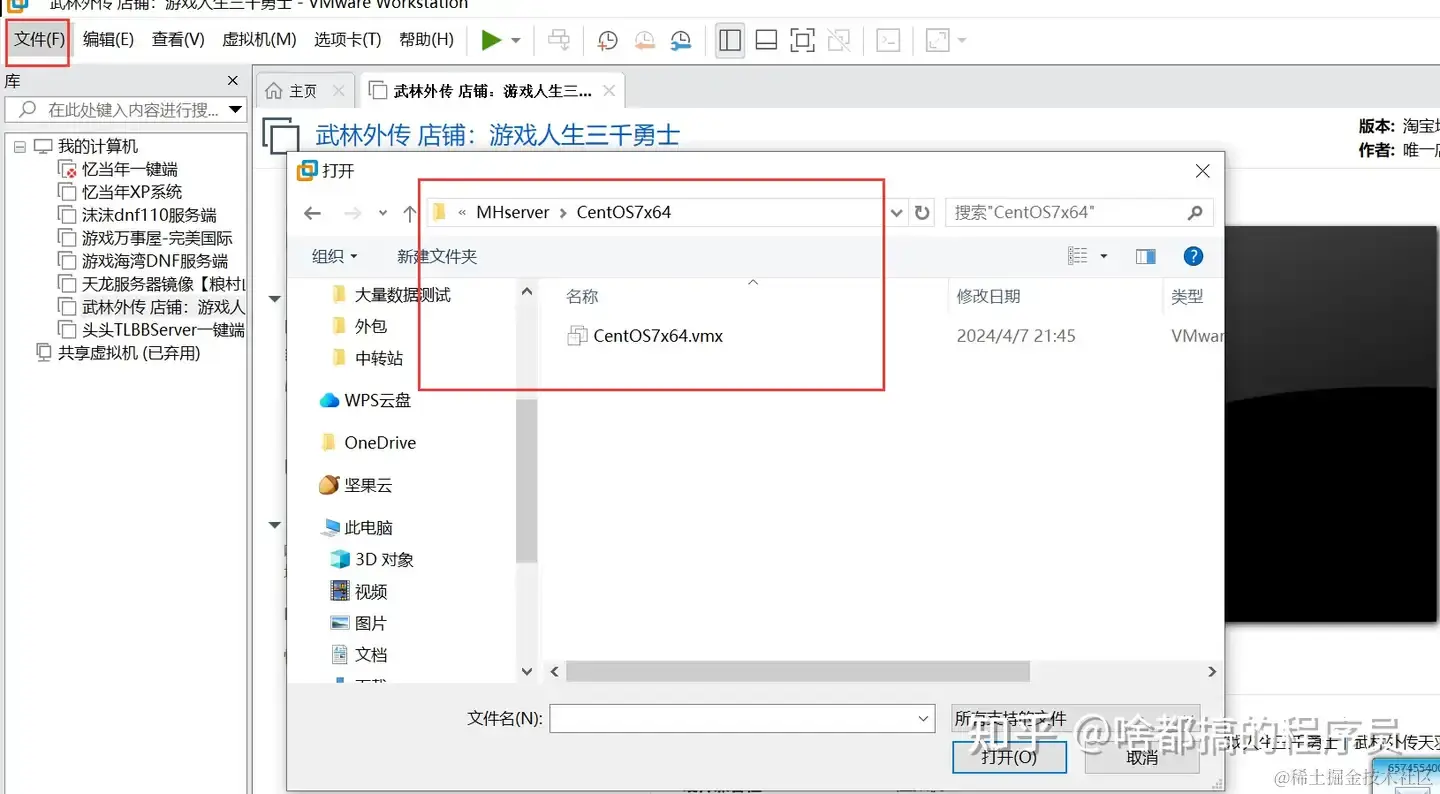Toggle the show library sidebar icon
This screenshot has height=794, width=1440.
(x=730, y=40)
